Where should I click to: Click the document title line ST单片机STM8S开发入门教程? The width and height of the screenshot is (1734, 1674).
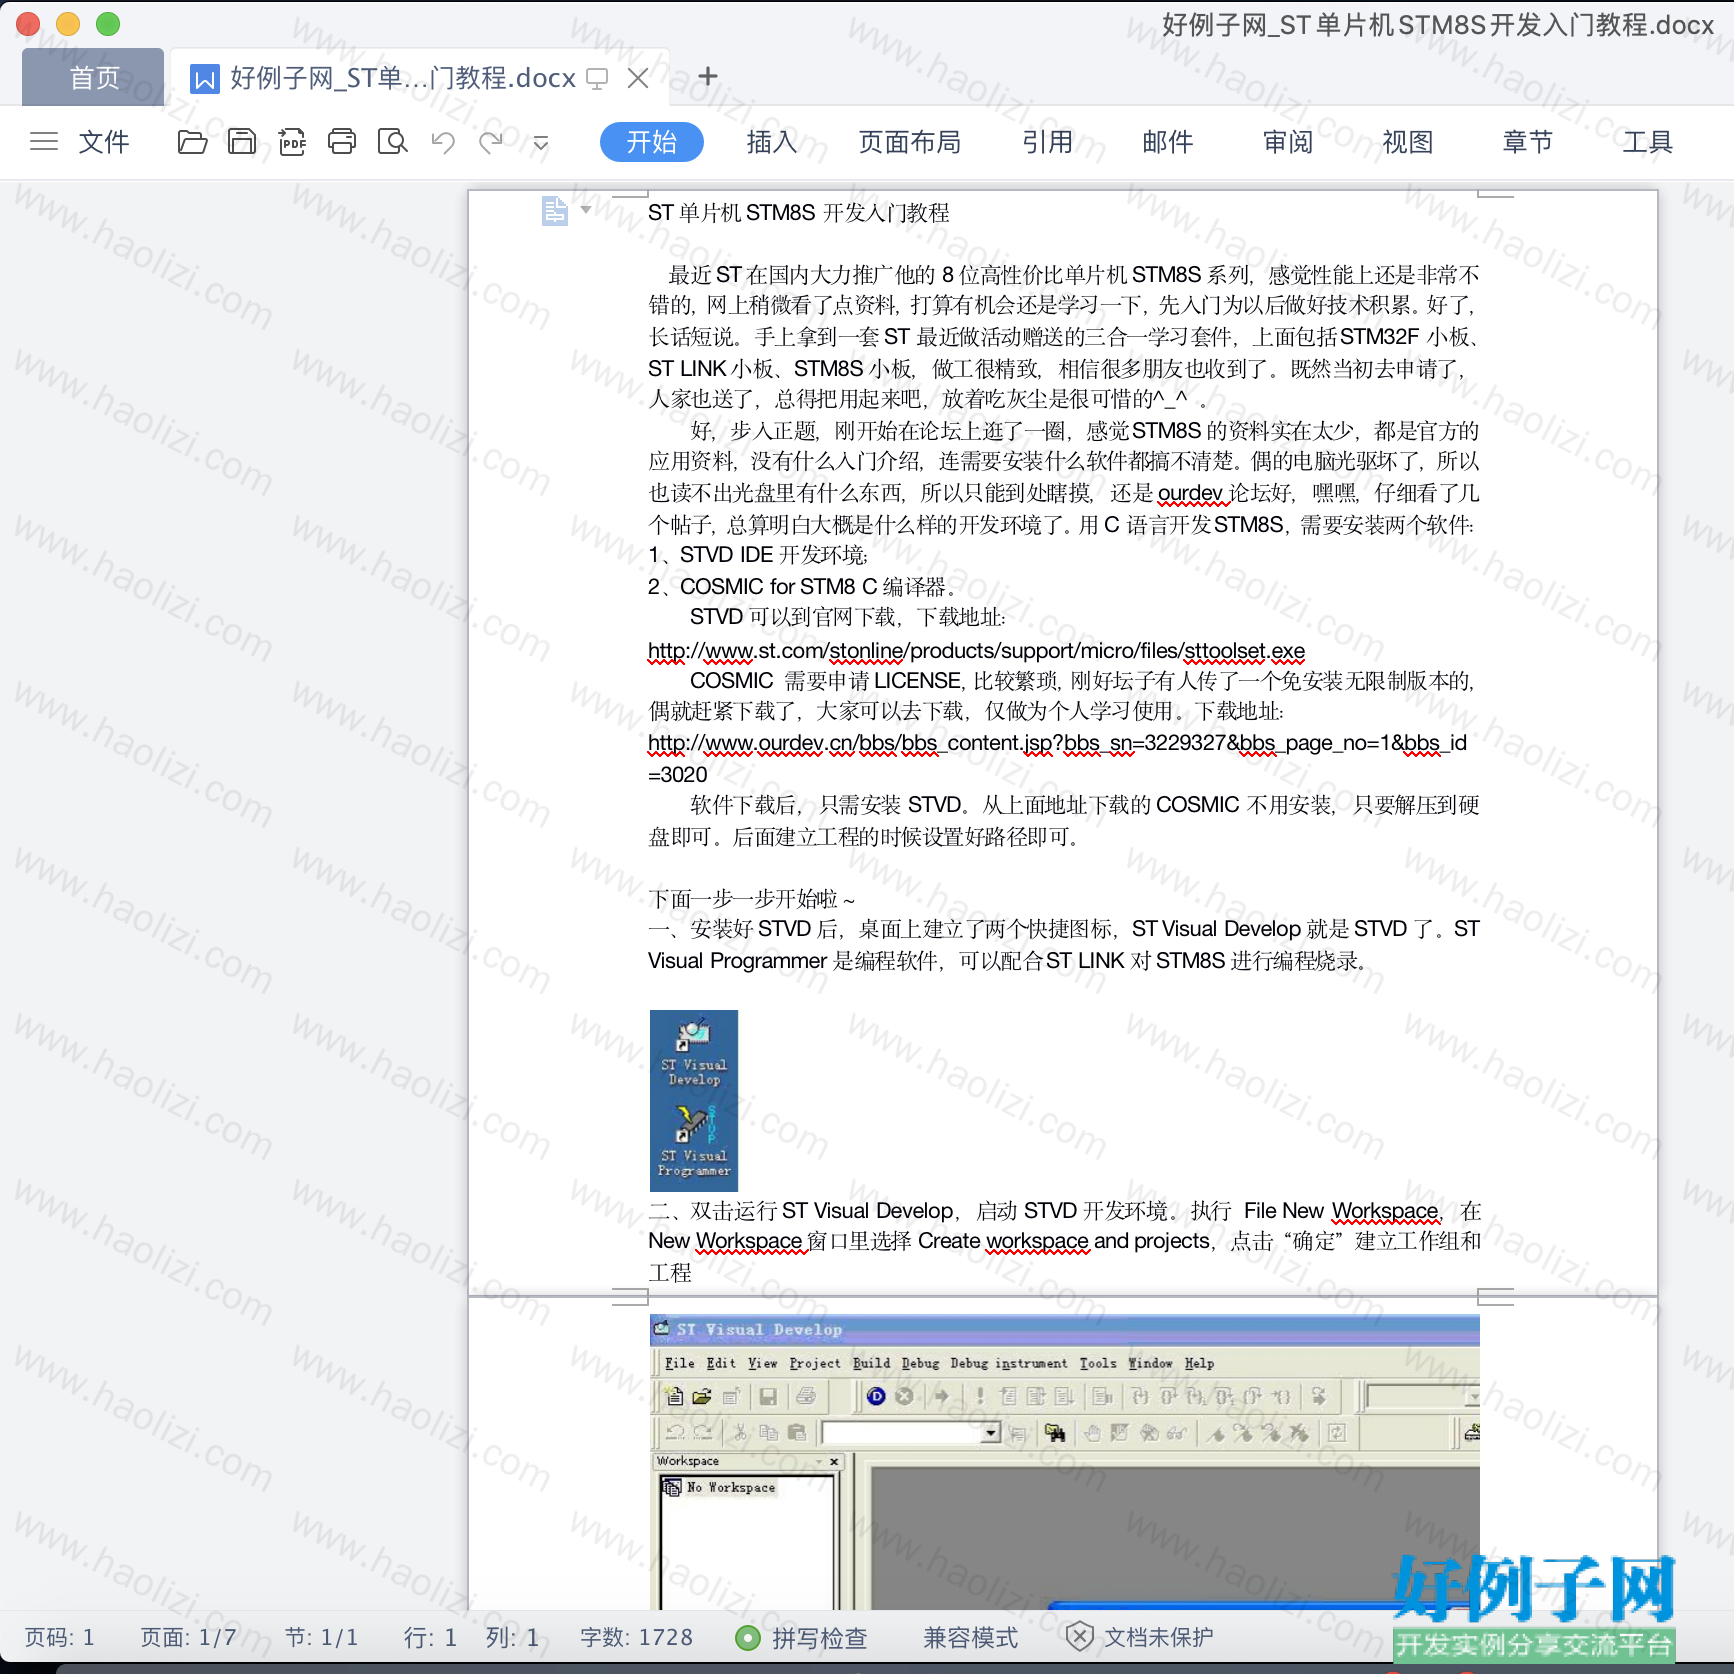pos(799,213)
